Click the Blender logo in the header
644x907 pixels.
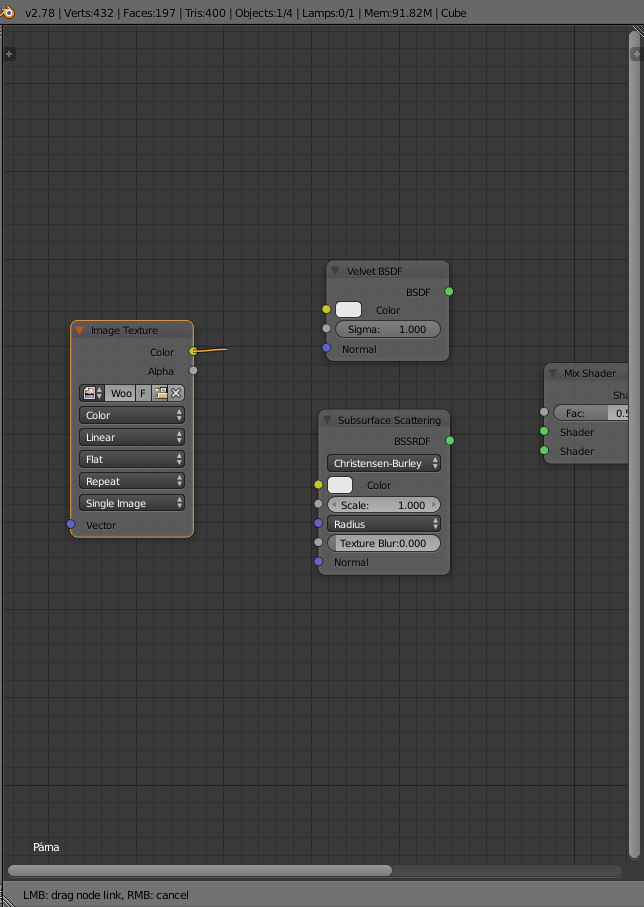[9, 13]
